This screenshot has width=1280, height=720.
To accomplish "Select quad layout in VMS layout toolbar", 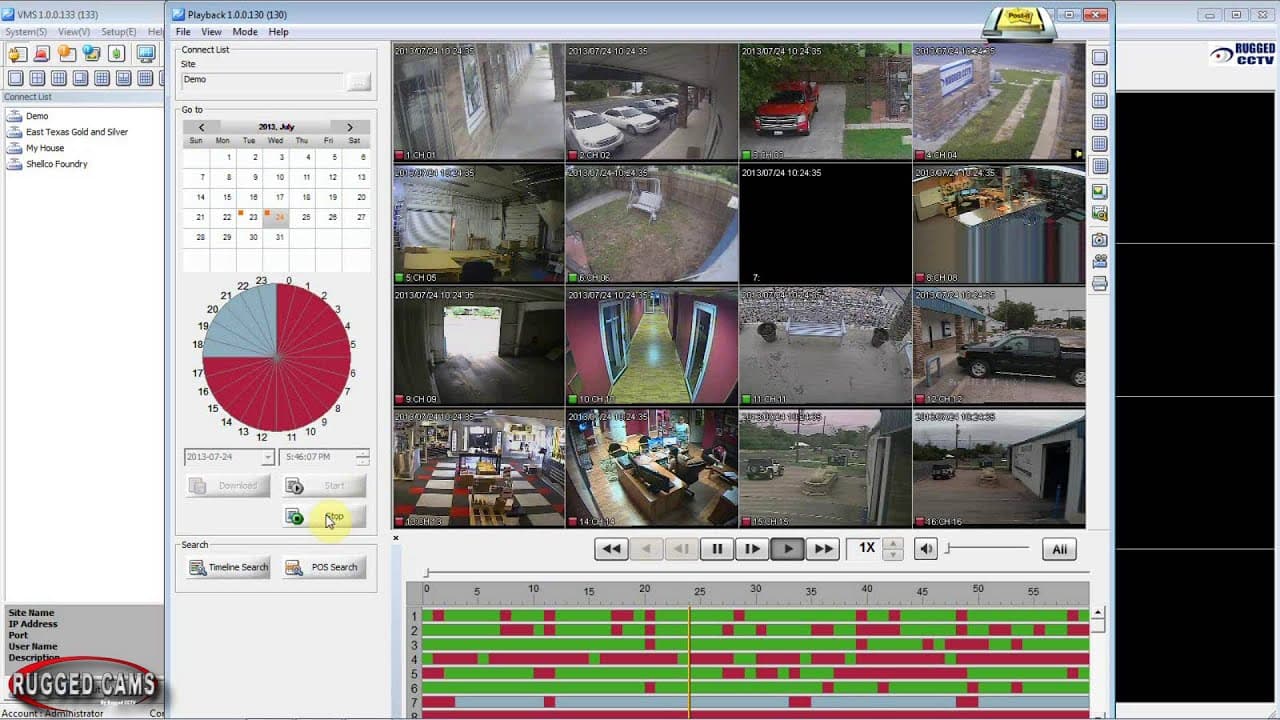I will 37,78.
